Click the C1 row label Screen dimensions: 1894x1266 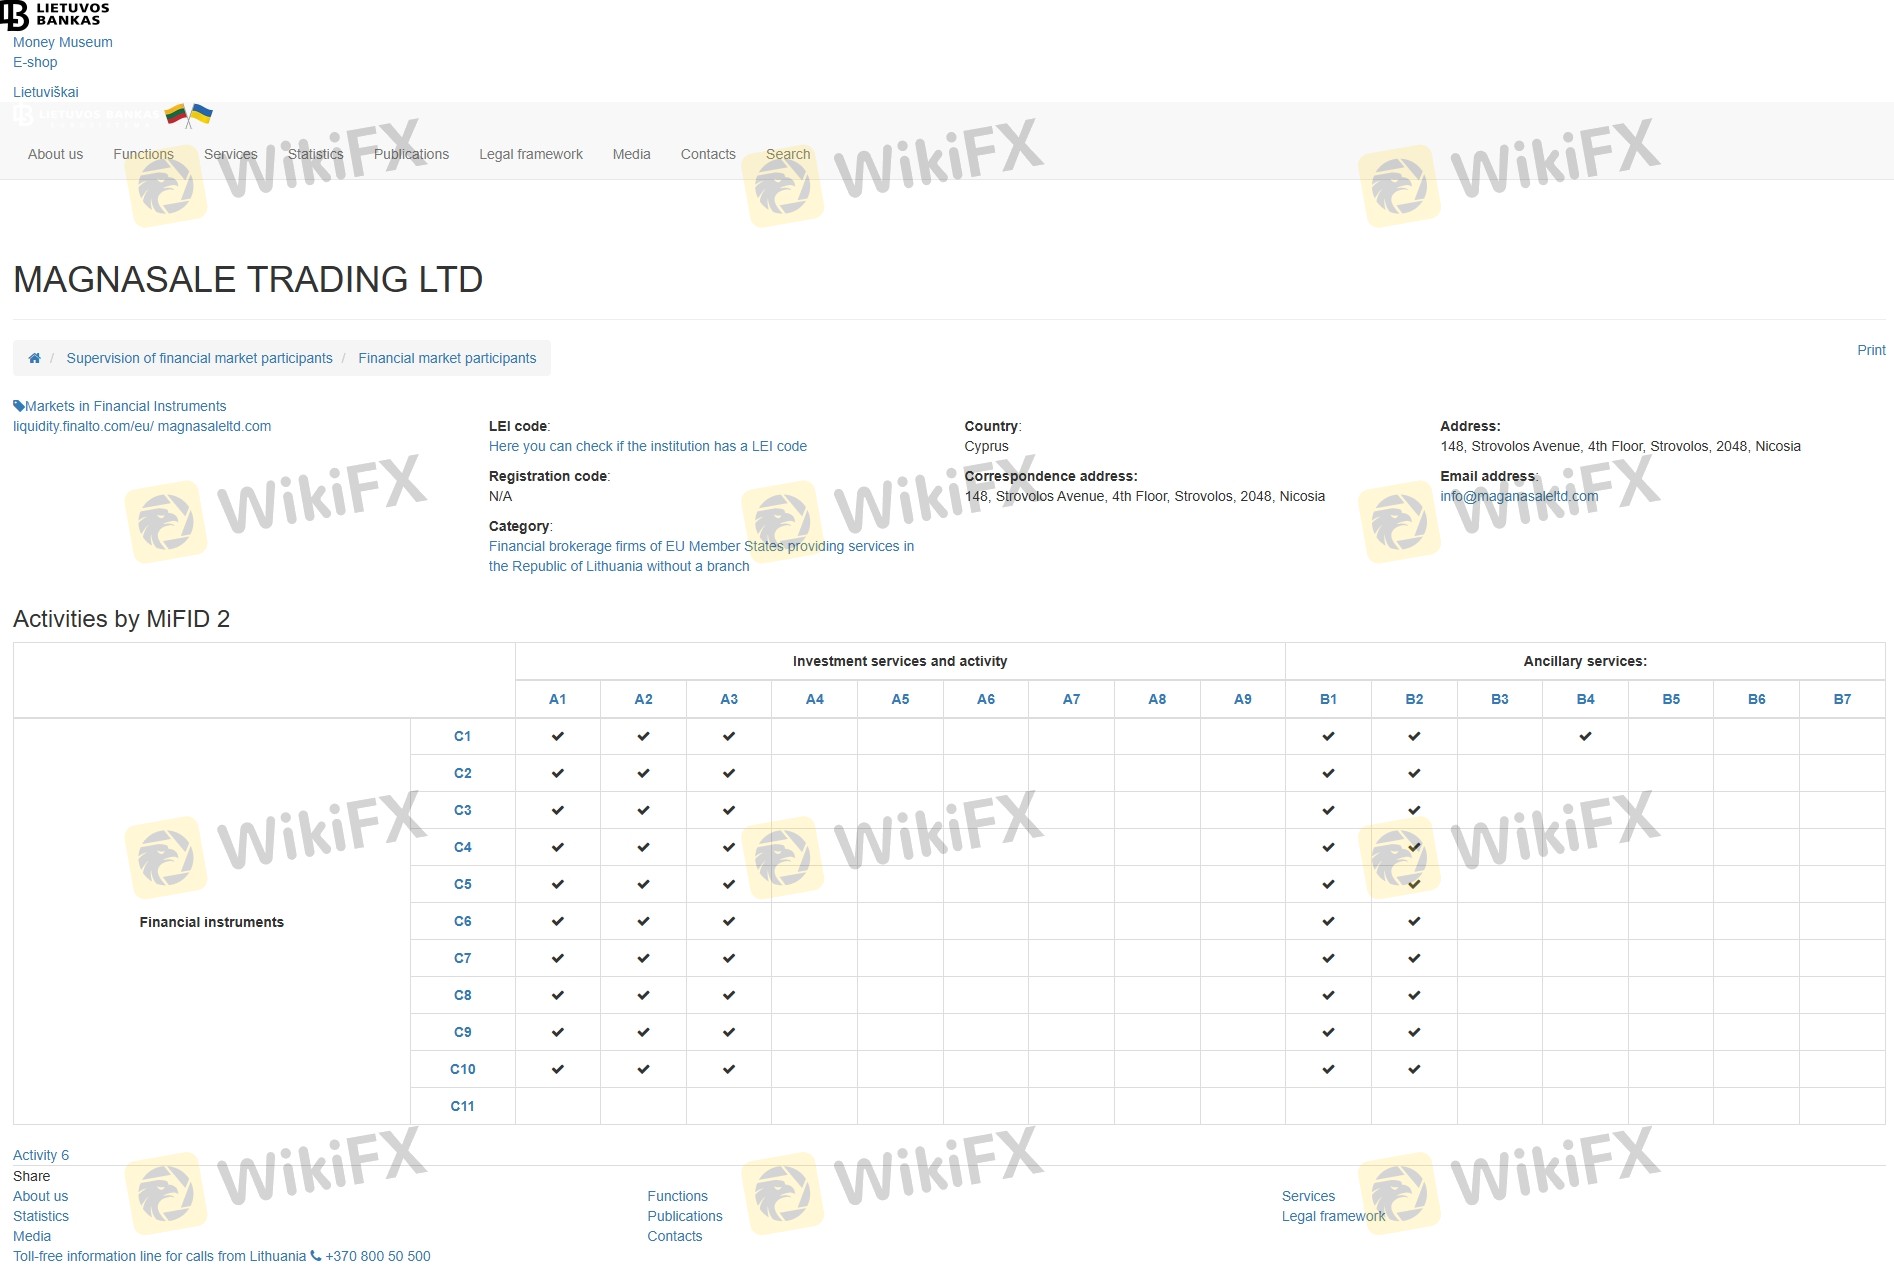point(462,736)
